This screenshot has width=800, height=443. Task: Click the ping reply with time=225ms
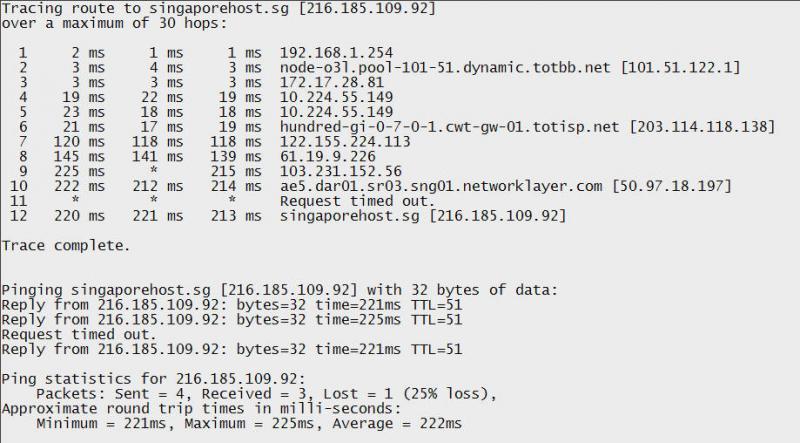(232, 320)
